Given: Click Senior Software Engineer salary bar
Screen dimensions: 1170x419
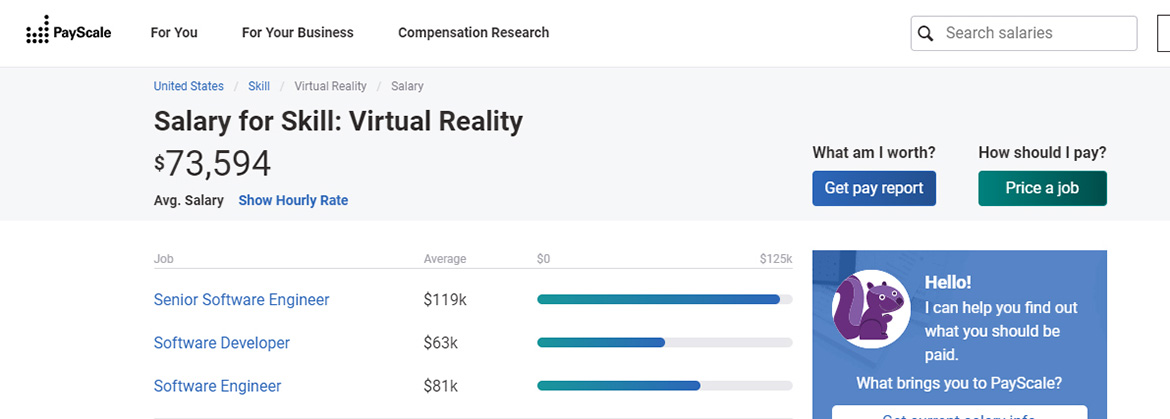Looking at the screenshot, I should [x=658, y=299].
